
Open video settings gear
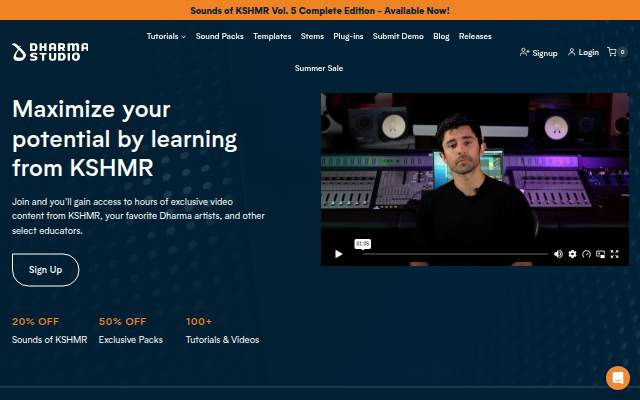[572, 254]
